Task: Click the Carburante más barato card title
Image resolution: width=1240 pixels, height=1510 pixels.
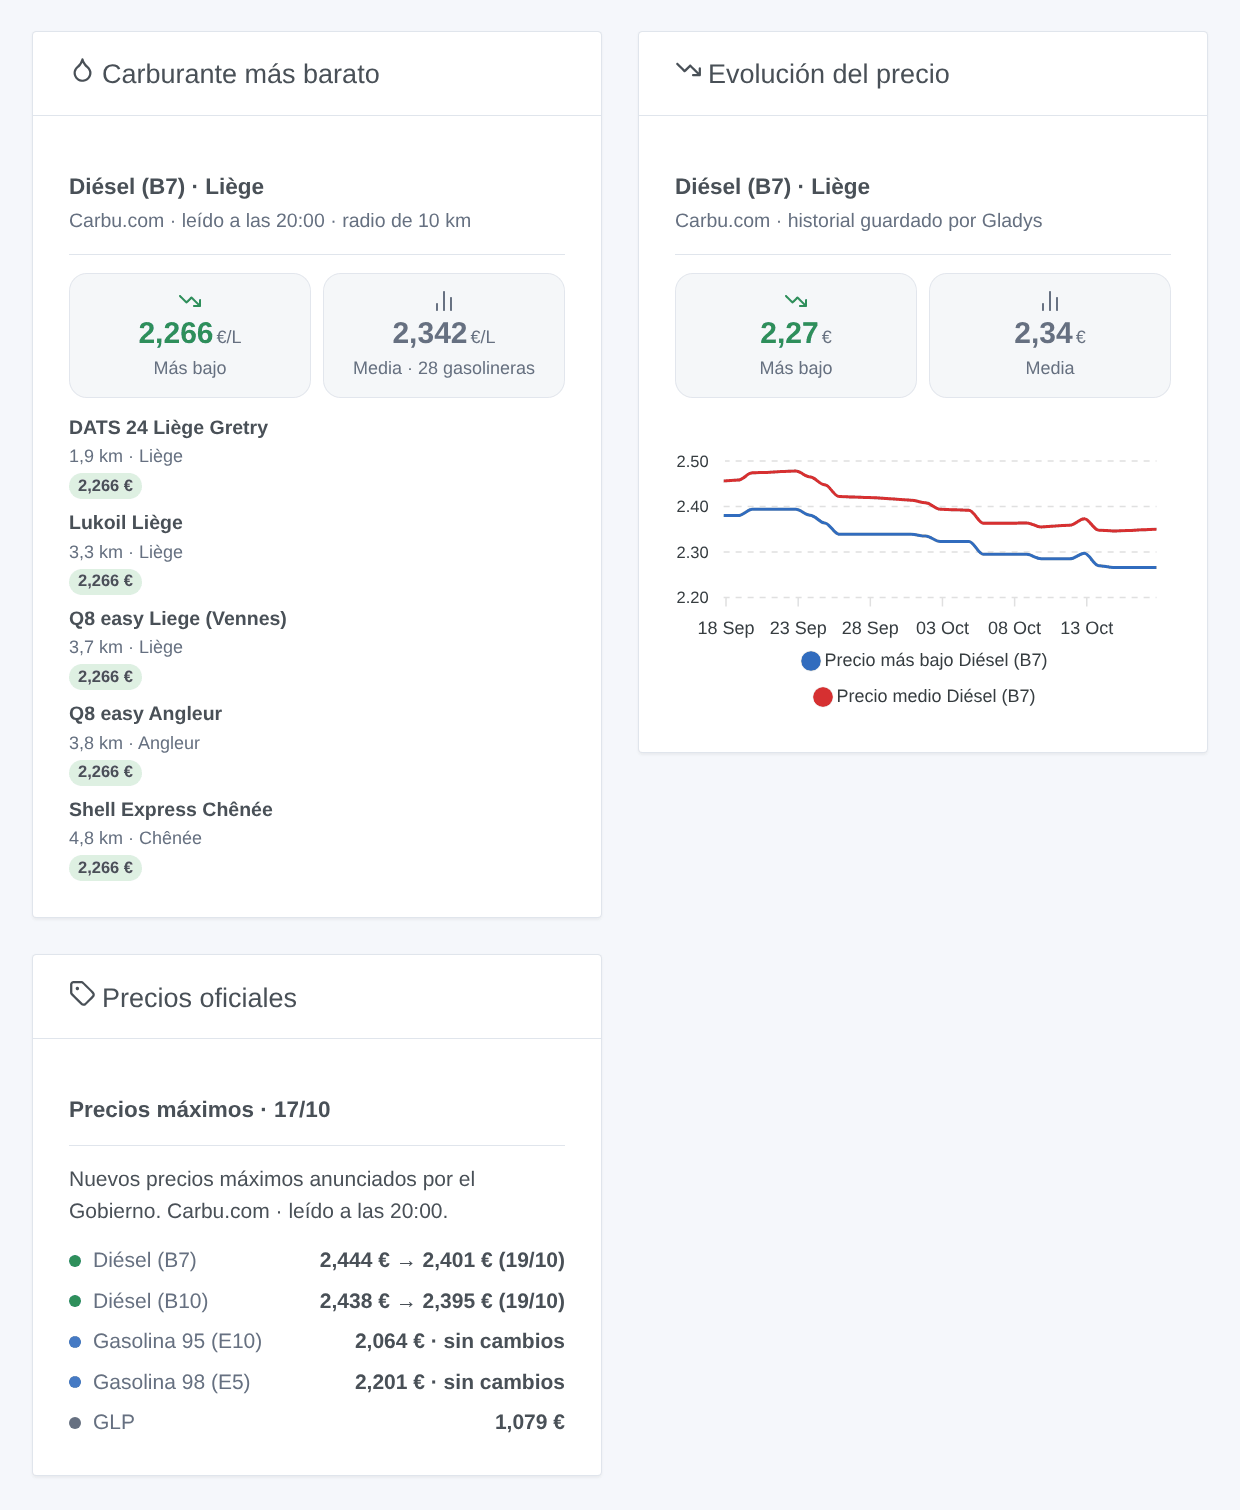Action: [x=241, y=74]
